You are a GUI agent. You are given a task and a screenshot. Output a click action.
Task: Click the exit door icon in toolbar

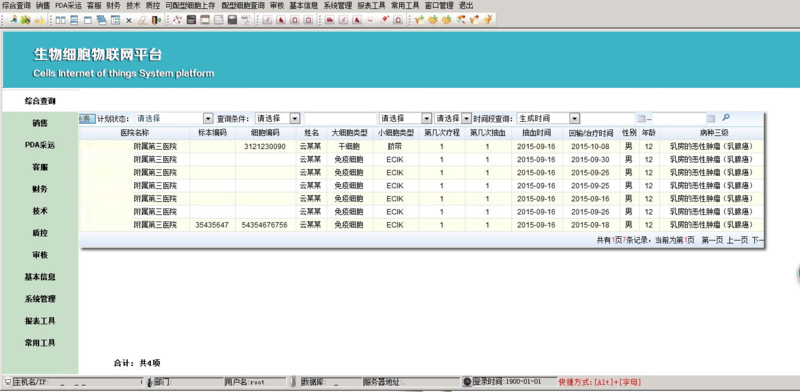(156, 20)
